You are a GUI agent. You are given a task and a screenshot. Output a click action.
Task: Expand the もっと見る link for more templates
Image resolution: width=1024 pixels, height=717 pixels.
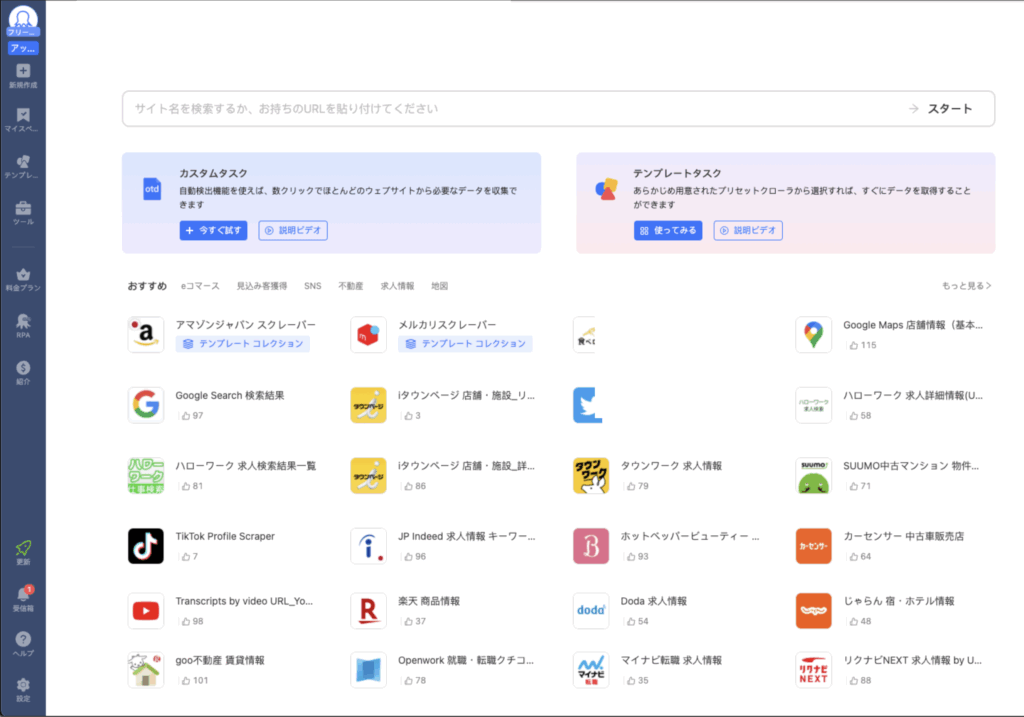click(x=966, y=286)
